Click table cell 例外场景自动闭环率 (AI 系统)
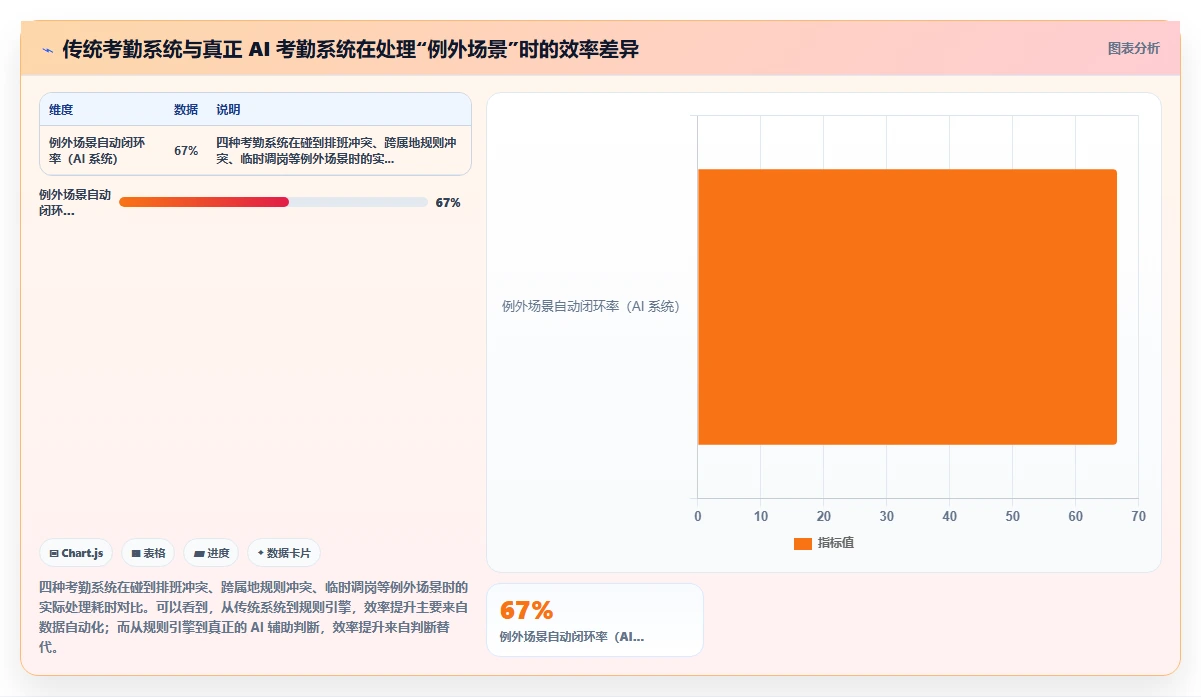The width and height of the screenshot is (1201, 697). pyautogui.click(x=98, y=151)
